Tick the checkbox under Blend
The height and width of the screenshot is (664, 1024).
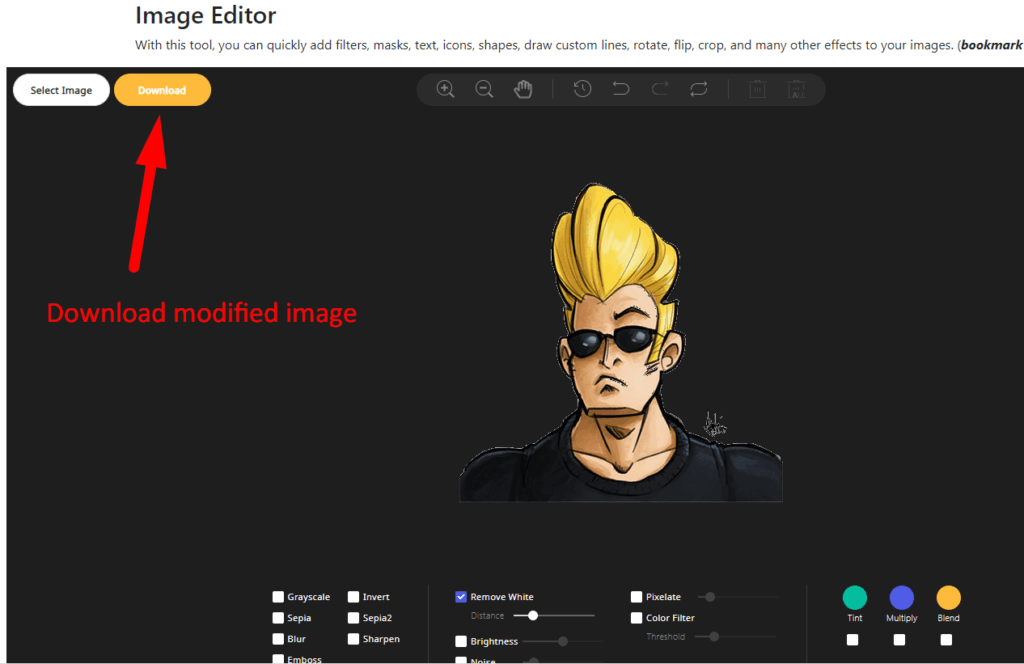(946, 640)
